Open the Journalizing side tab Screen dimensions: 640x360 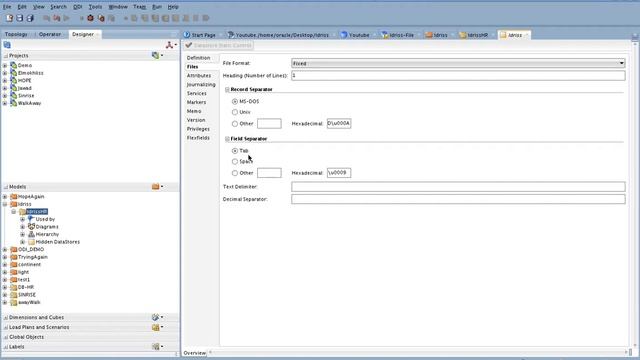point(201,84)
